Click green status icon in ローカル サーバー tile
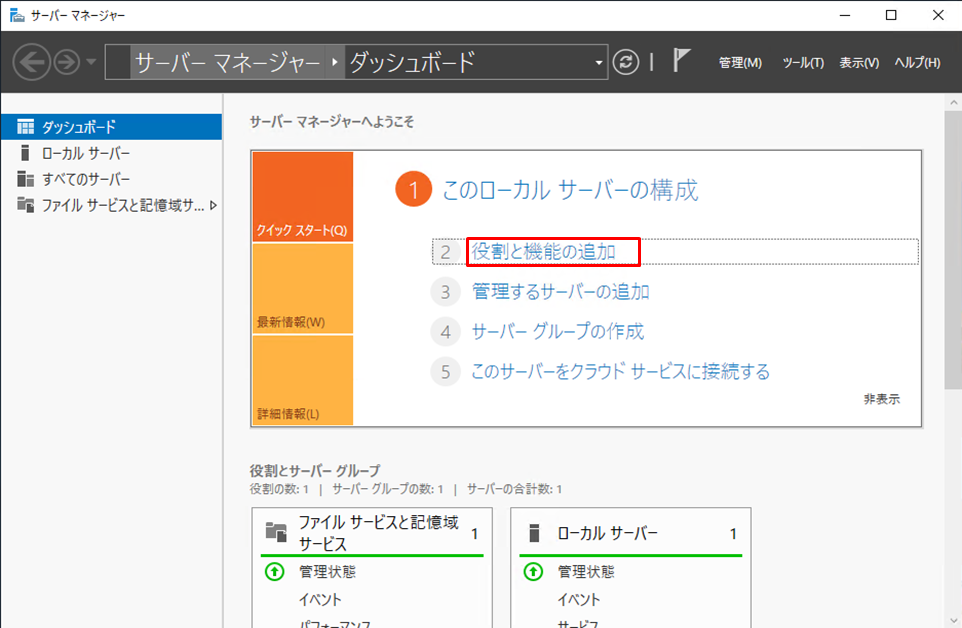 (534, 572)
